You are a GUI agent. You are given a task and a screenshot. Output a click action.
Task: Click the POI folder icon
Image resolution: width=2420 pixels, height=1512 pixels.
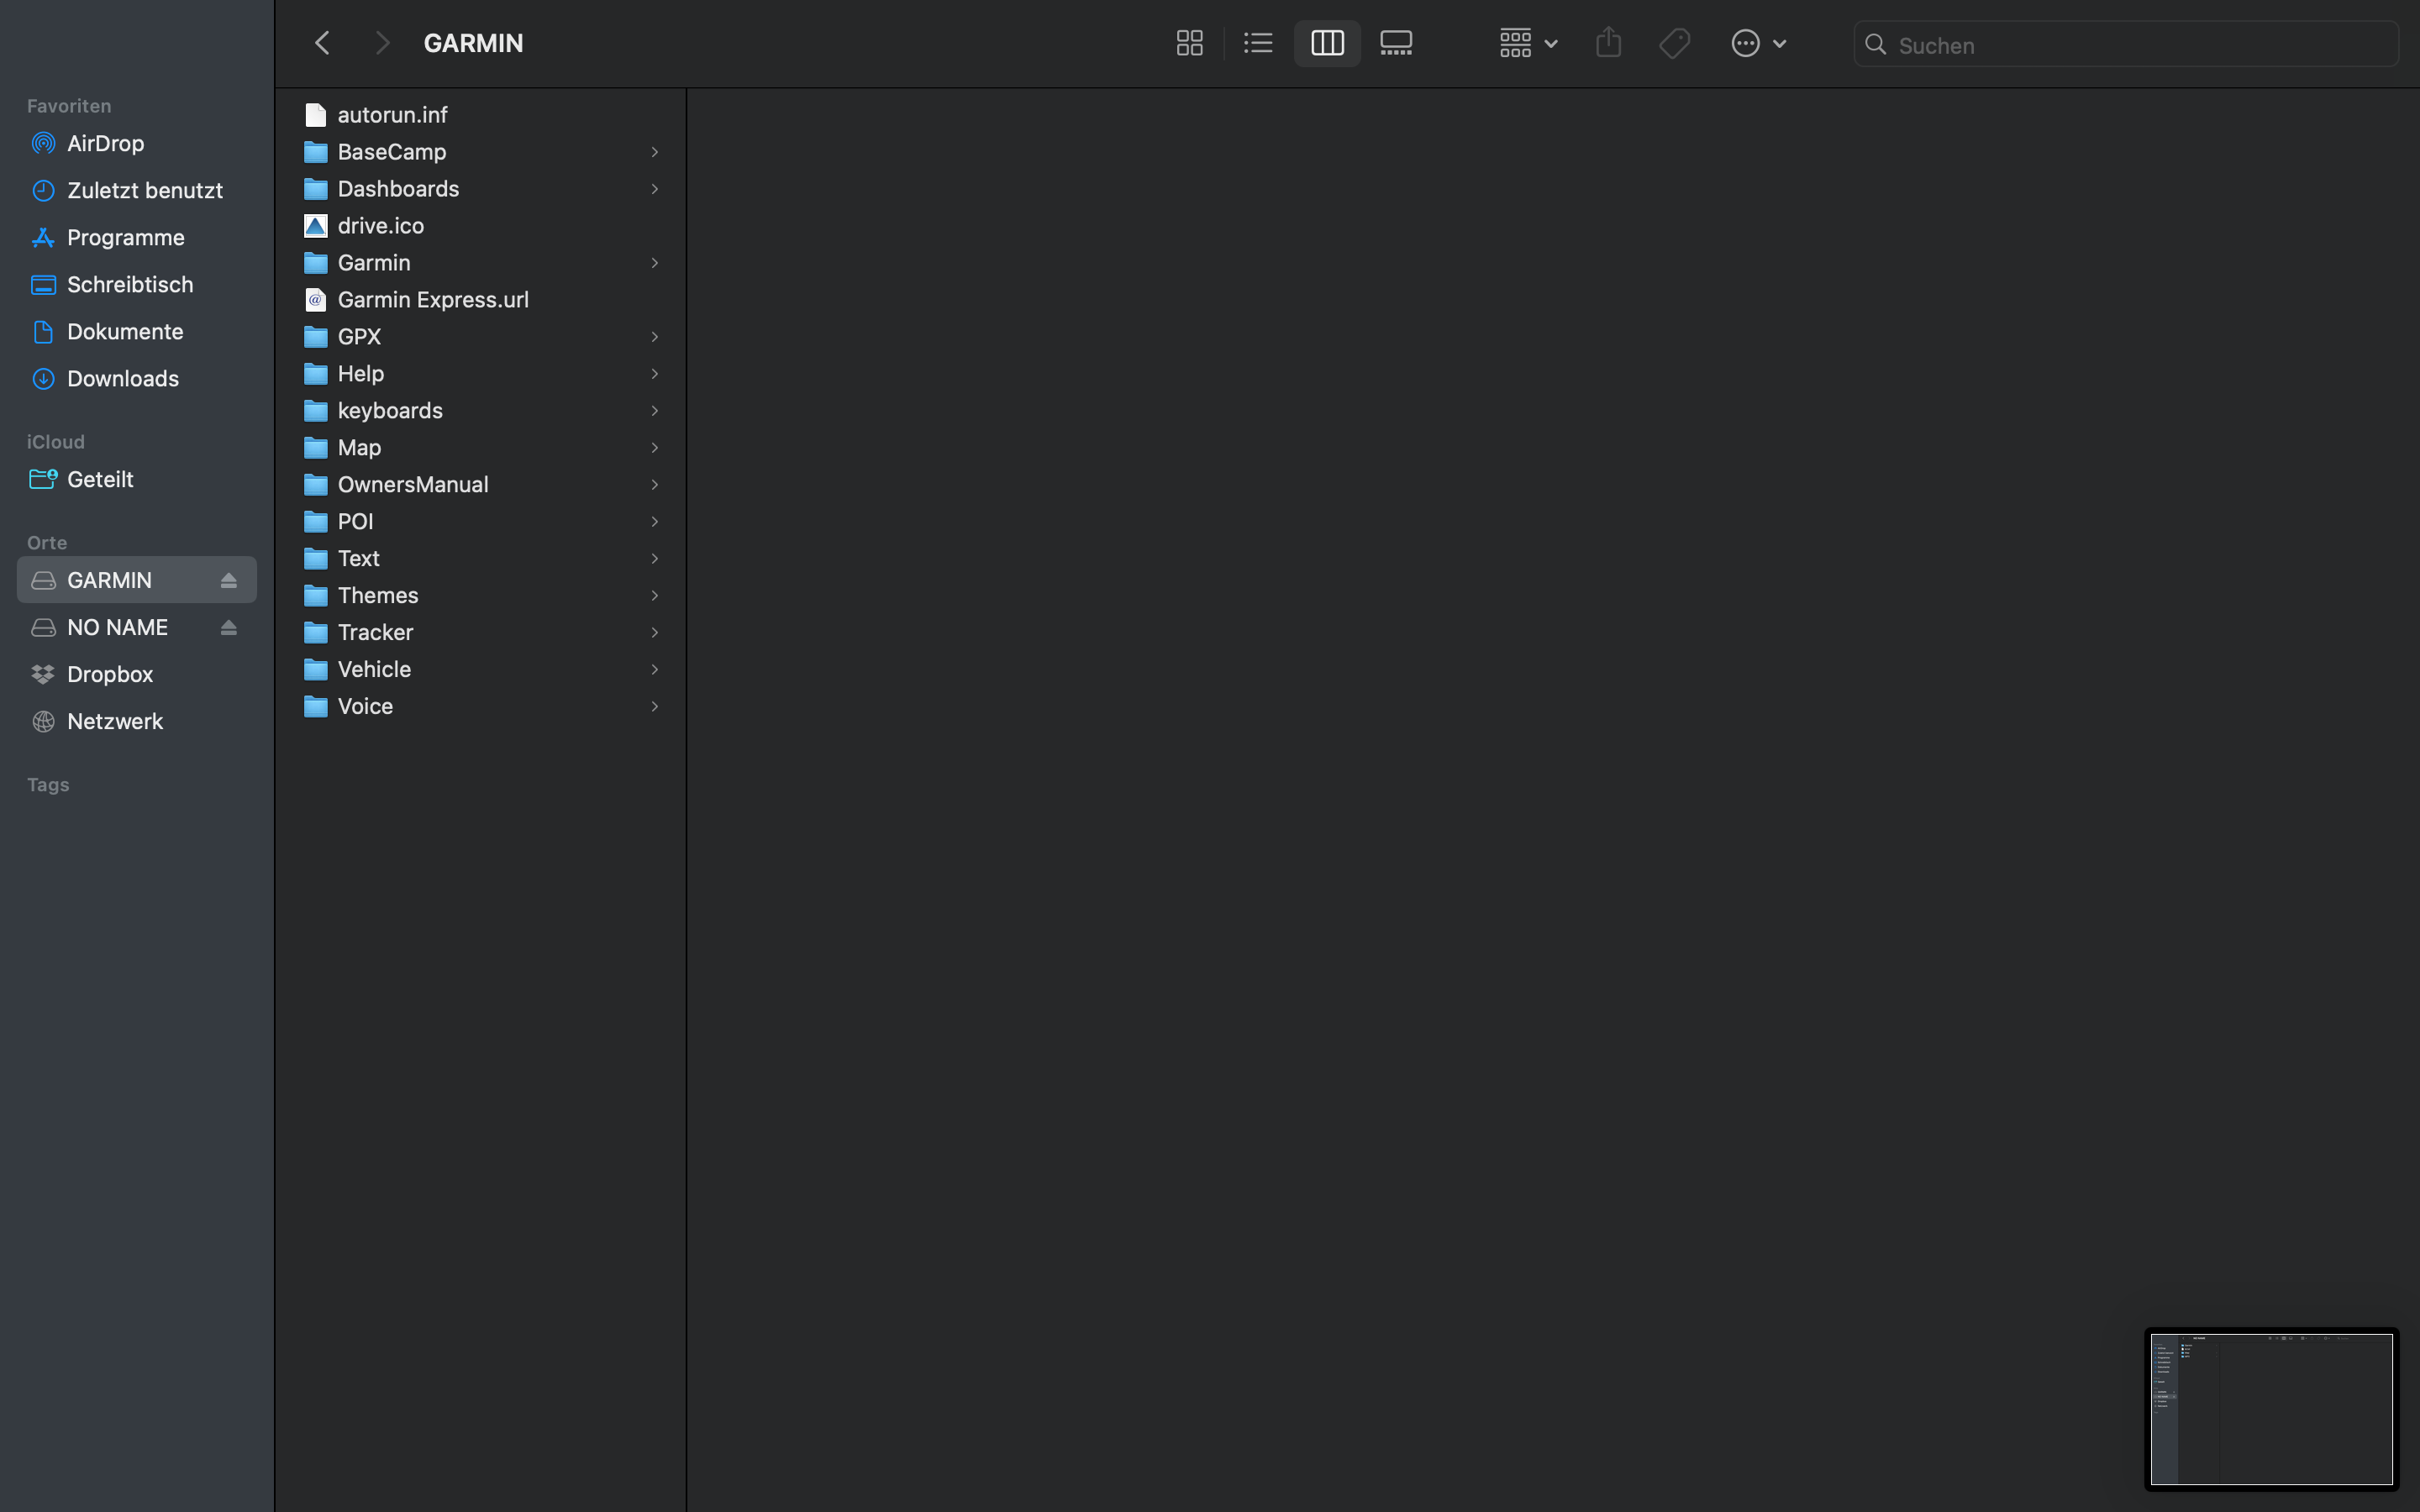click(315, 522)
